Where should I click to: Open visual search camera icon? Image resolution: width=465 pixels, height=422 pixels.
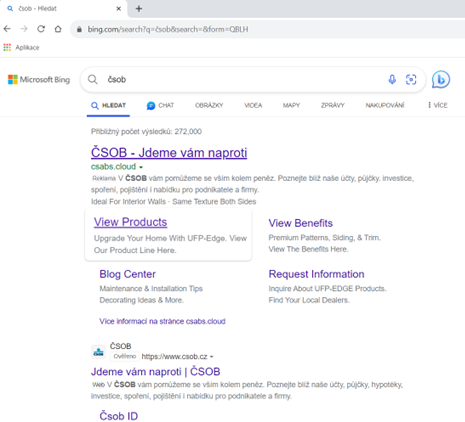point(411,80)
